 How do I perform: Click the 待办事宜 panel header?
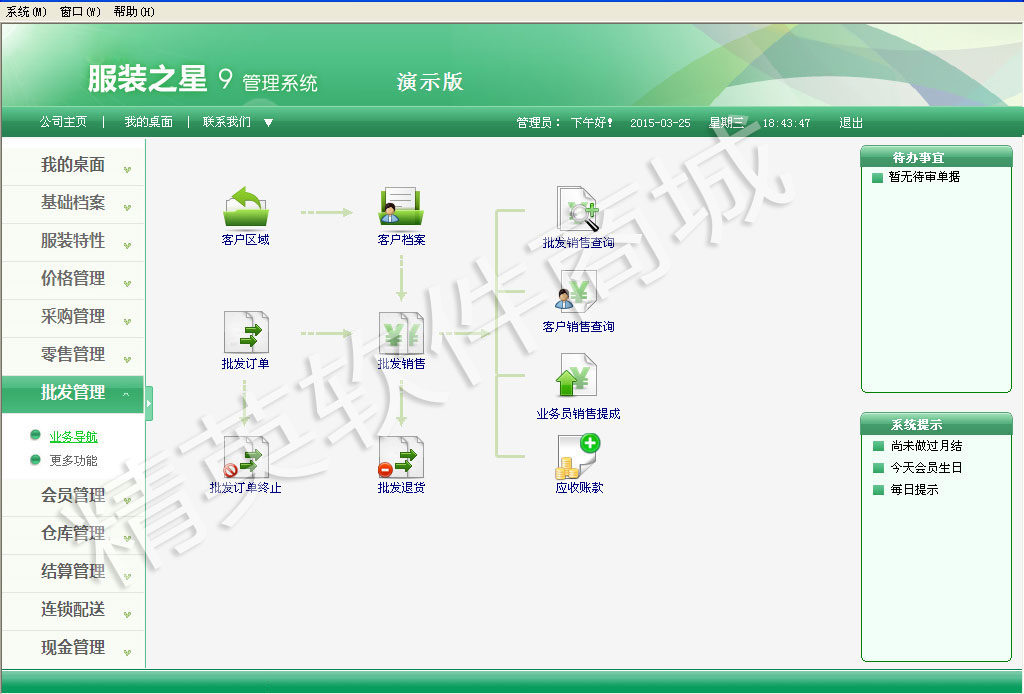coord(936,157)
